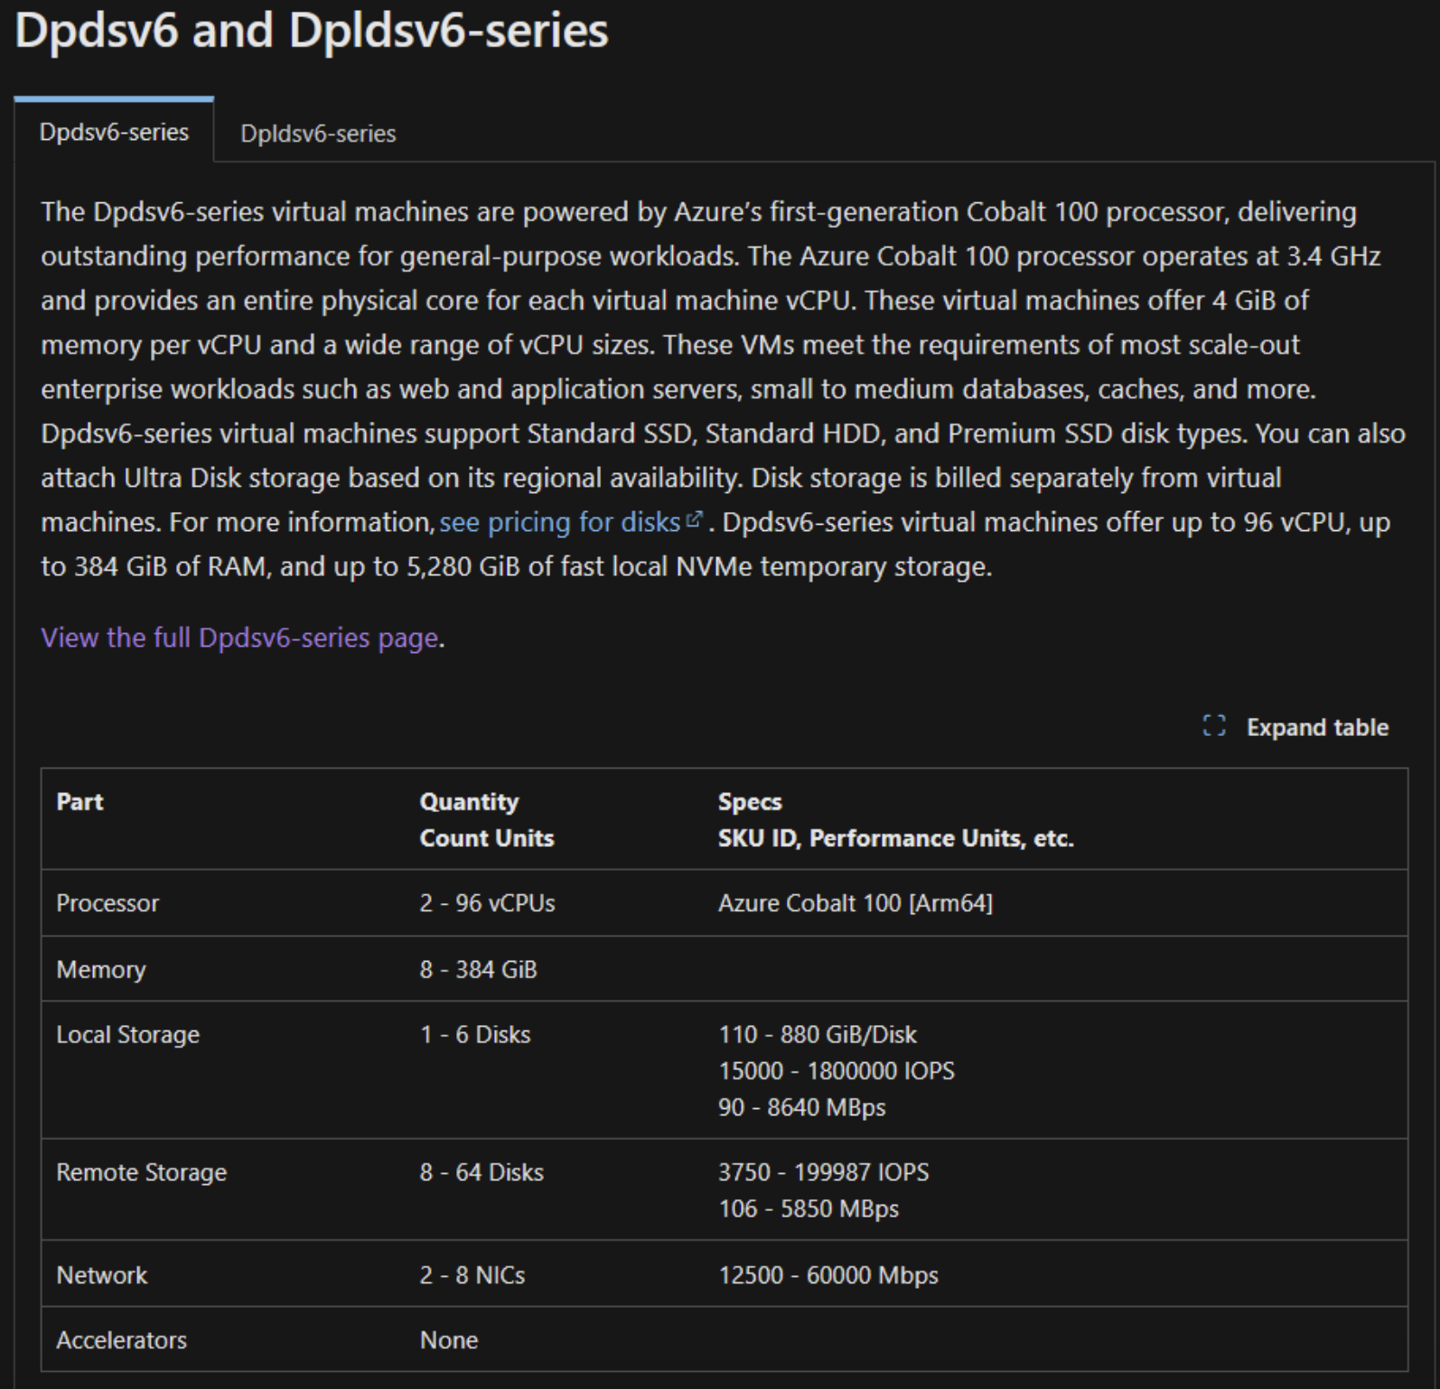Screen dimensions: 1440x1389
Task: Select the Dpdsv6-series tab
Action: 114,132
